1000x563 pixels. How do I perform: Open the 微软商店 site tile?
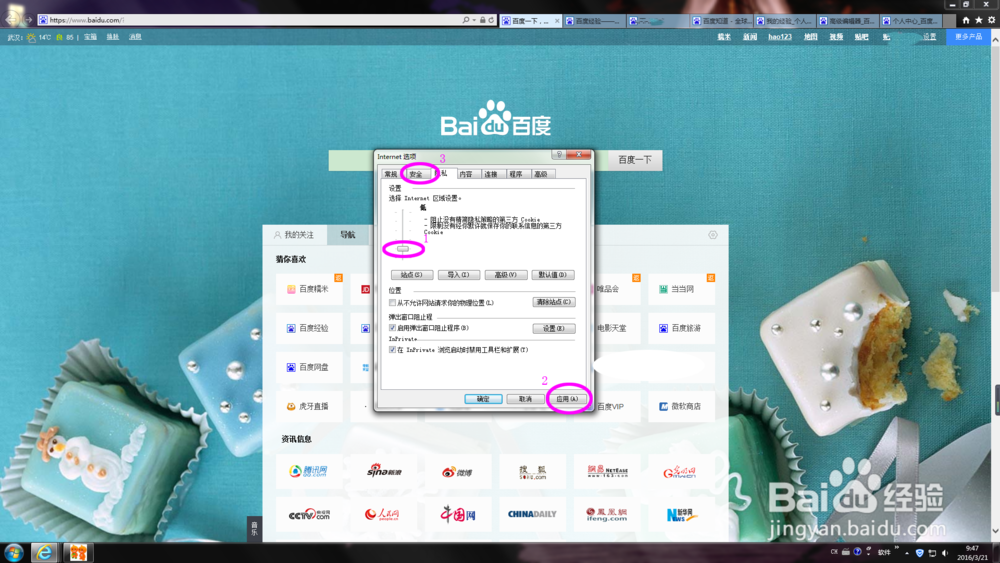point(681,406)
